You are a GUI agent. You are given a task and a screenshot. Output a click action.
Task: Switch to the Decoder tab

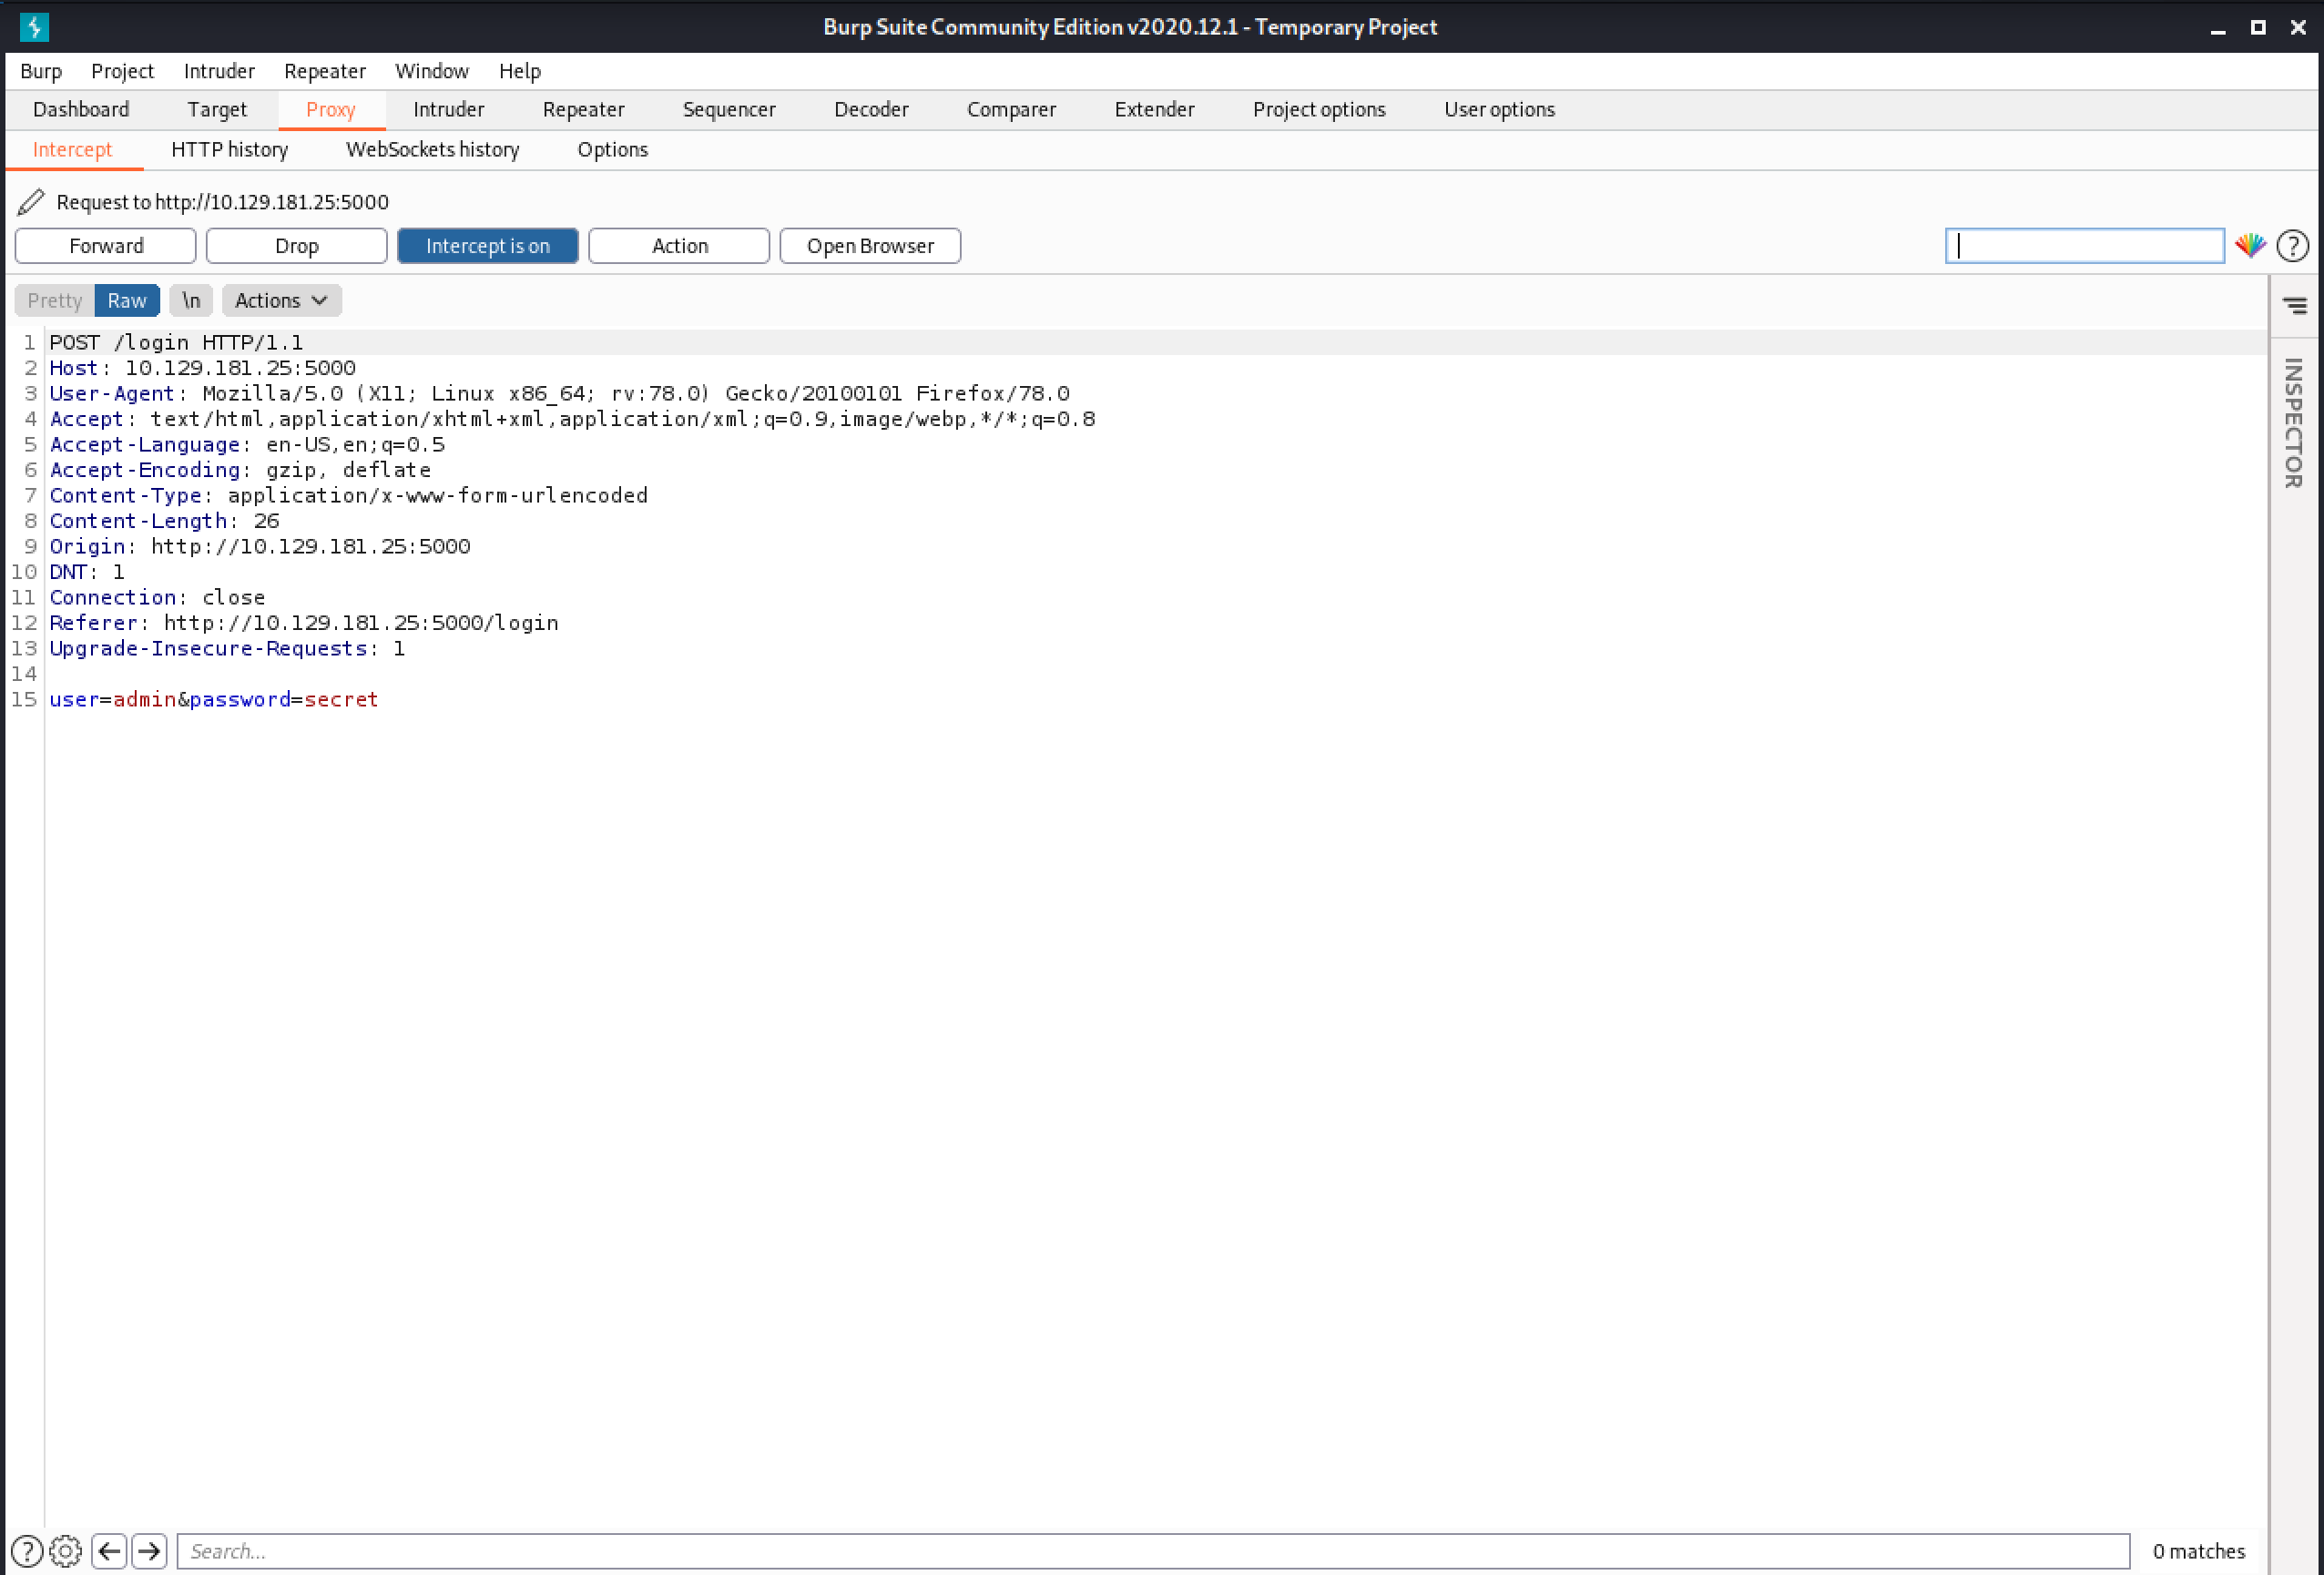point(871,110)
